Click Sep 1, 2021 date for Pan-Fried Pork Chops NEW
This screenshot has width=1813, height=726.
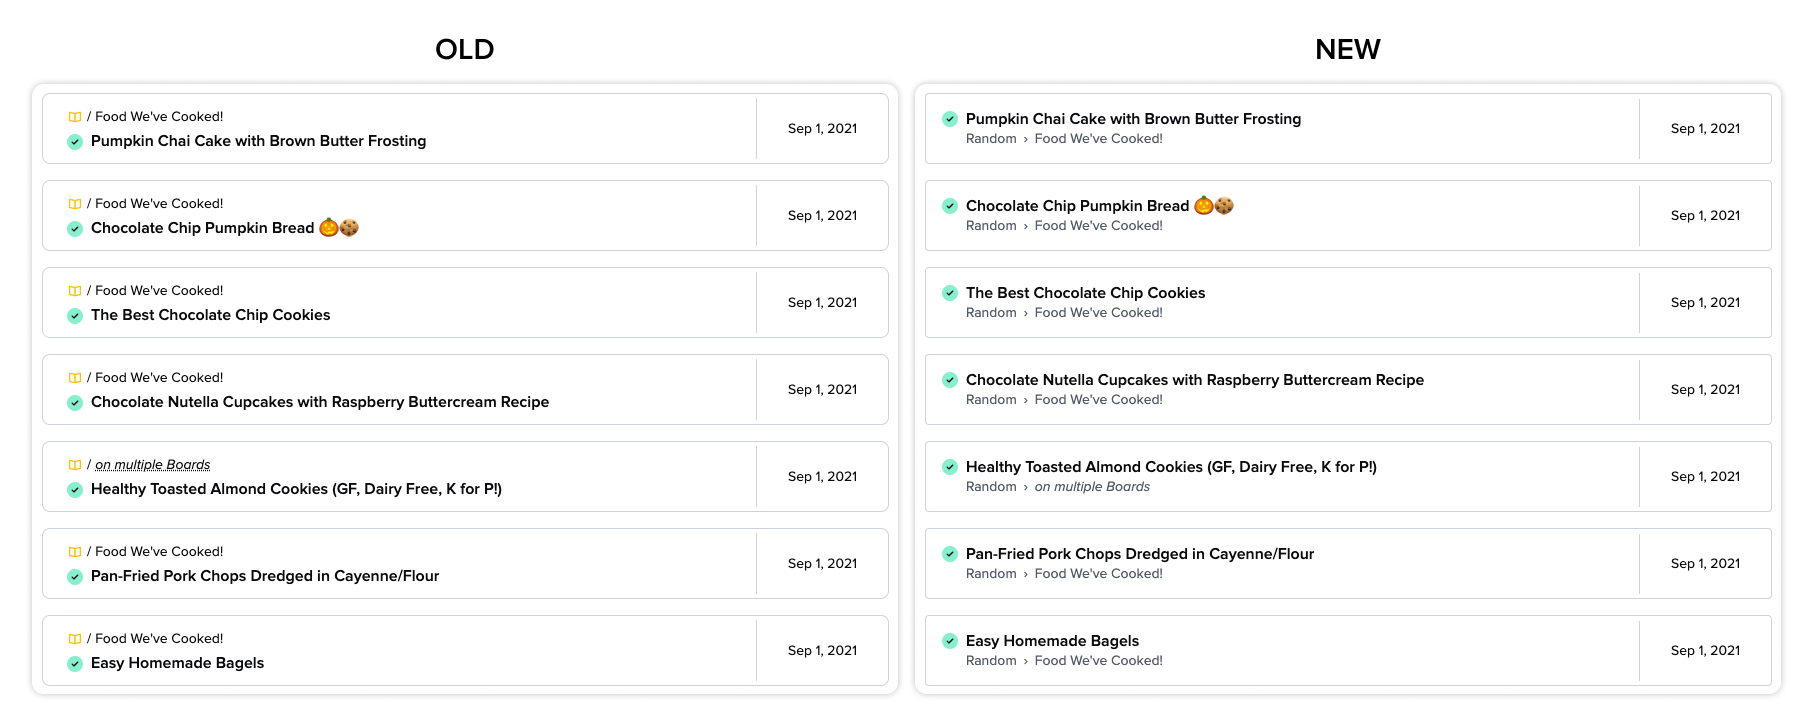click(1705, 564)
